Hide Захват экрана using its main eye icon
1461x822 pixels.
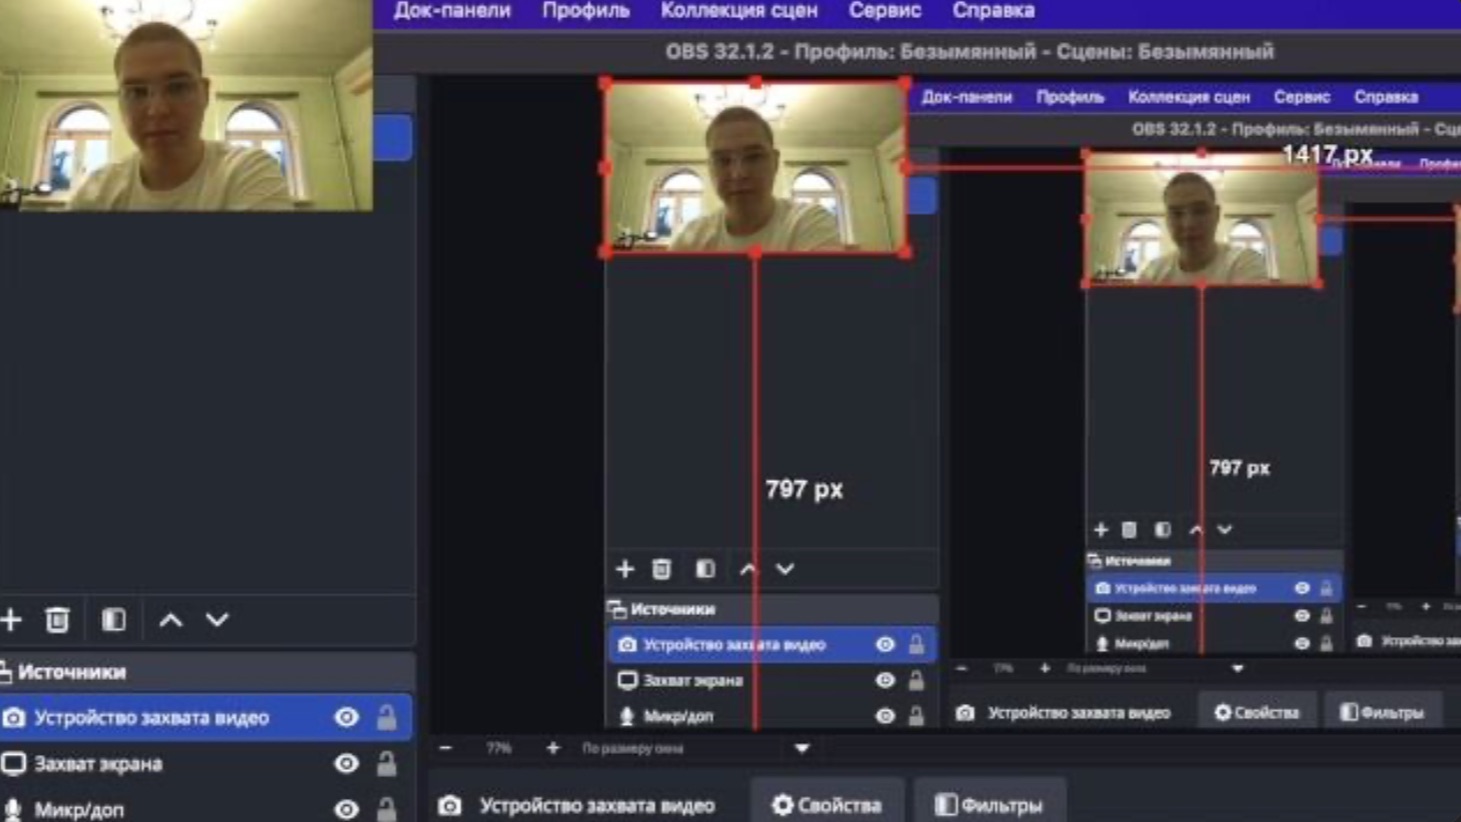click(346, 764)
